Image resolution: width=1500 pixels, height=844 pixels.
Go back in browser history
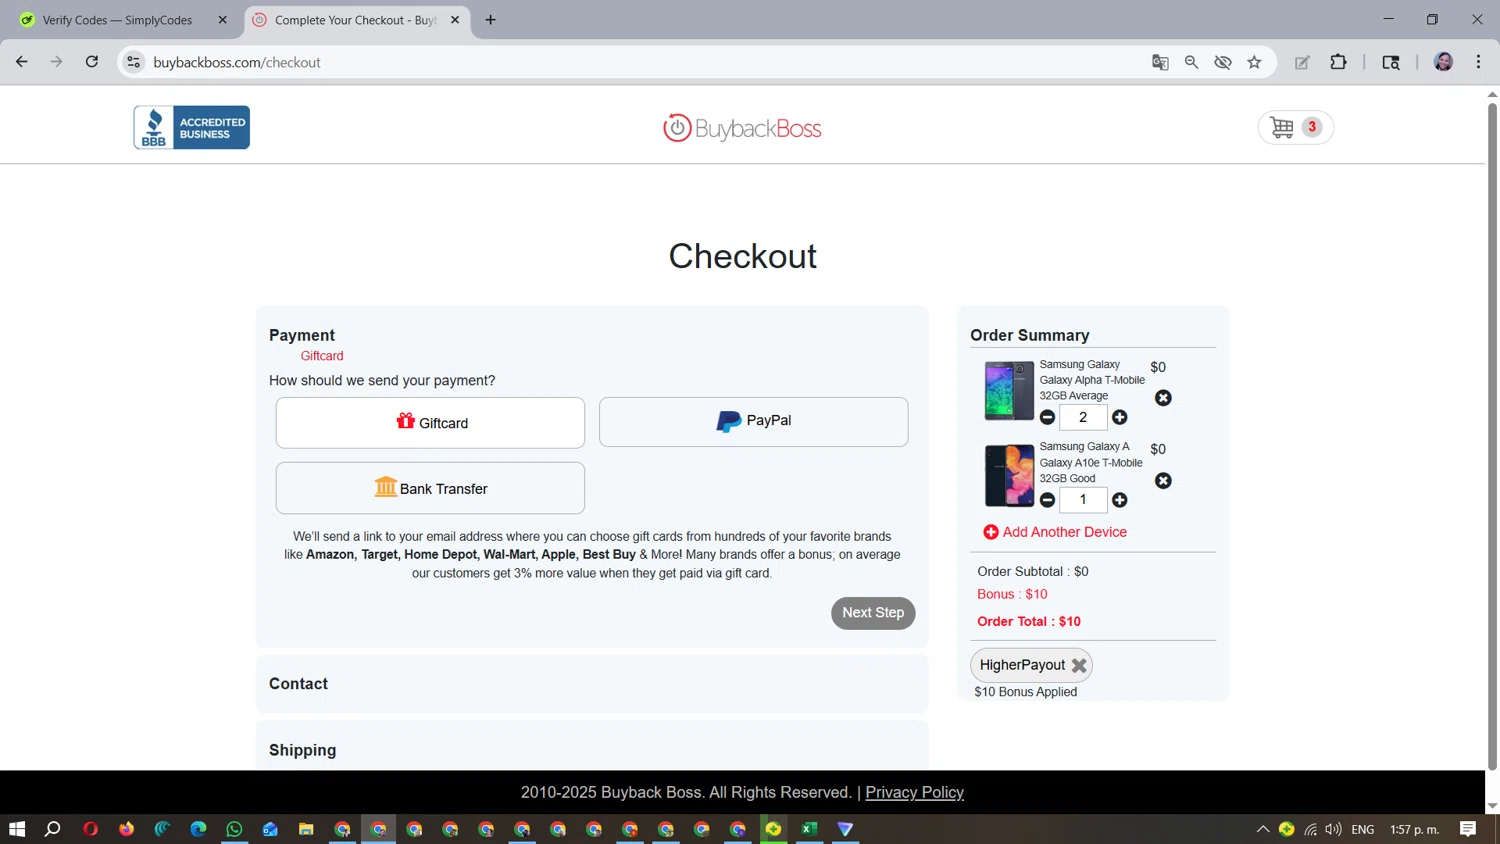(21, 62)
